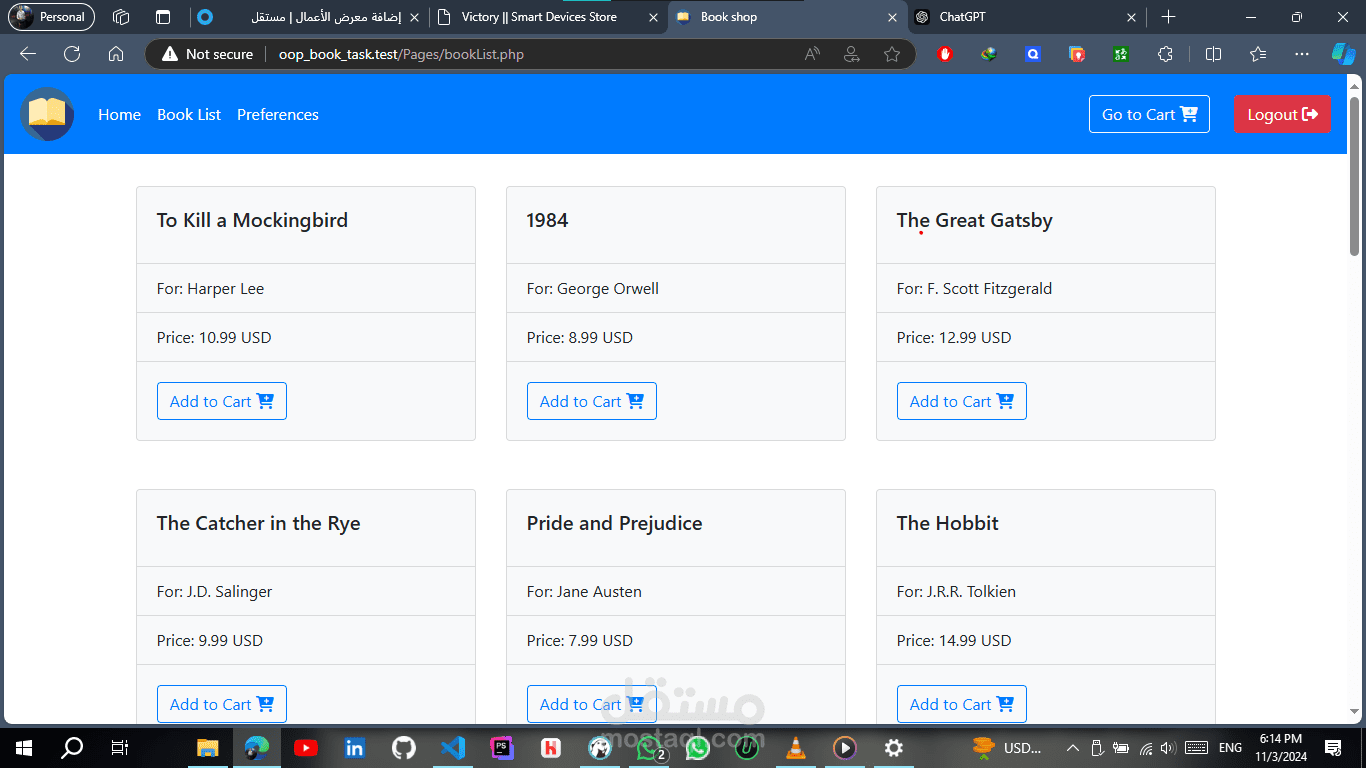
Task: Click the Read aloud icon
Action: pos(812,54)
